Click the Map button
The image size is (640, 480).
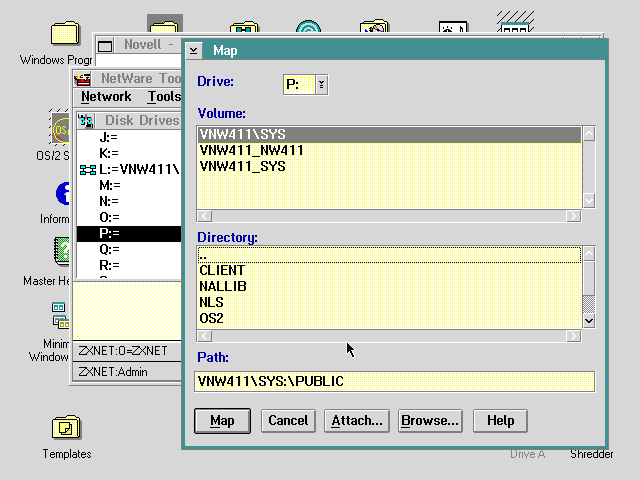click(222, 421)
